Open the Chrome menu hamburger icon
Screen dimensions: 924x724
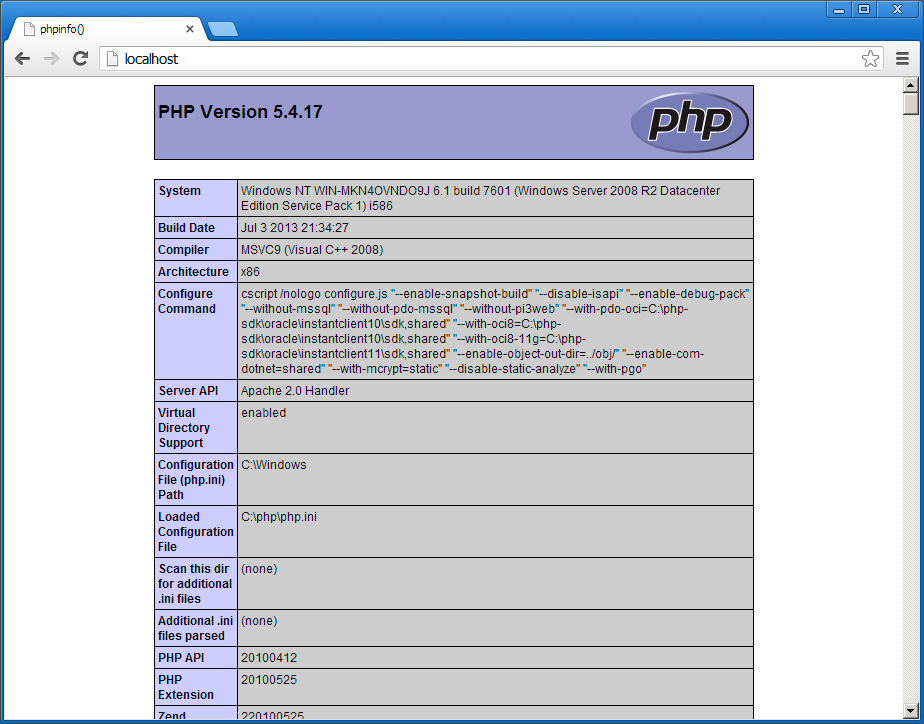902,58
